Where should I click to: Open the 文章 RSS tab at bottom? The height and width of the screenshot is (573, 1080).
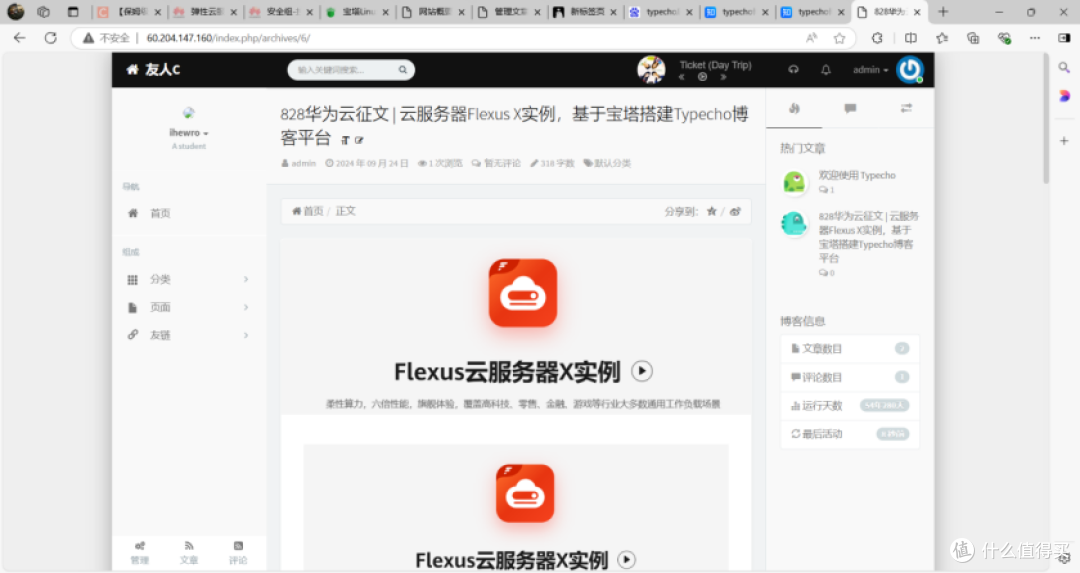pos(189,553)
